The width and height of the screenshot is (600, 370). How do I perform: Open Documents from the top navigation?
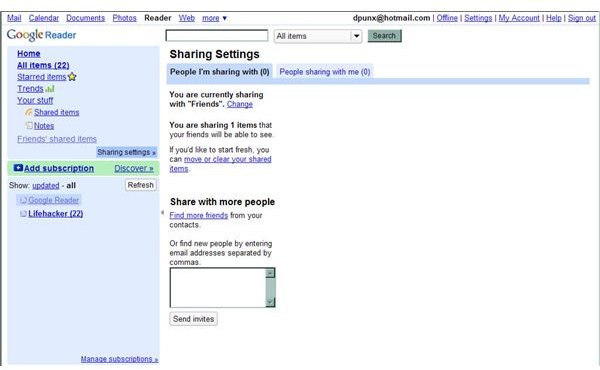point(85,18)
